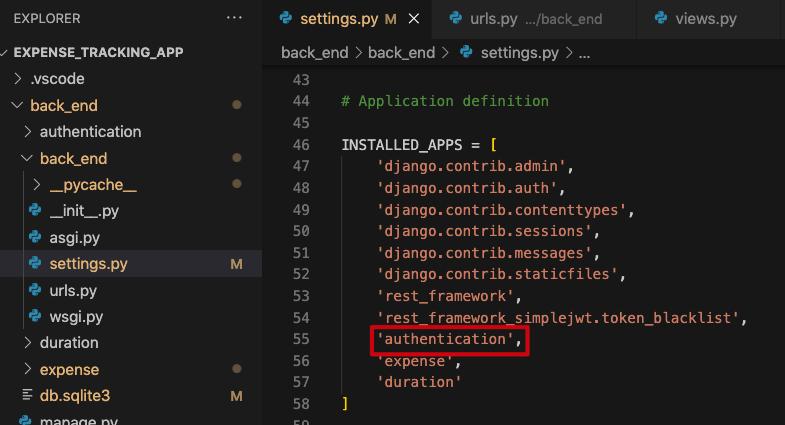Click the Python icon on the urls.py tab

tap(456, 19)
